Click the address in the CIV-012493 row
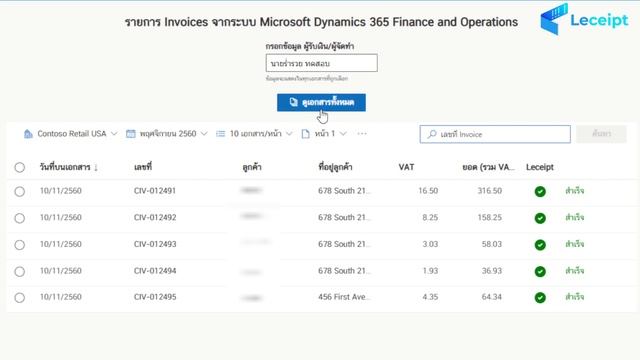The image size is (640, 360). (x=344, y=244)
